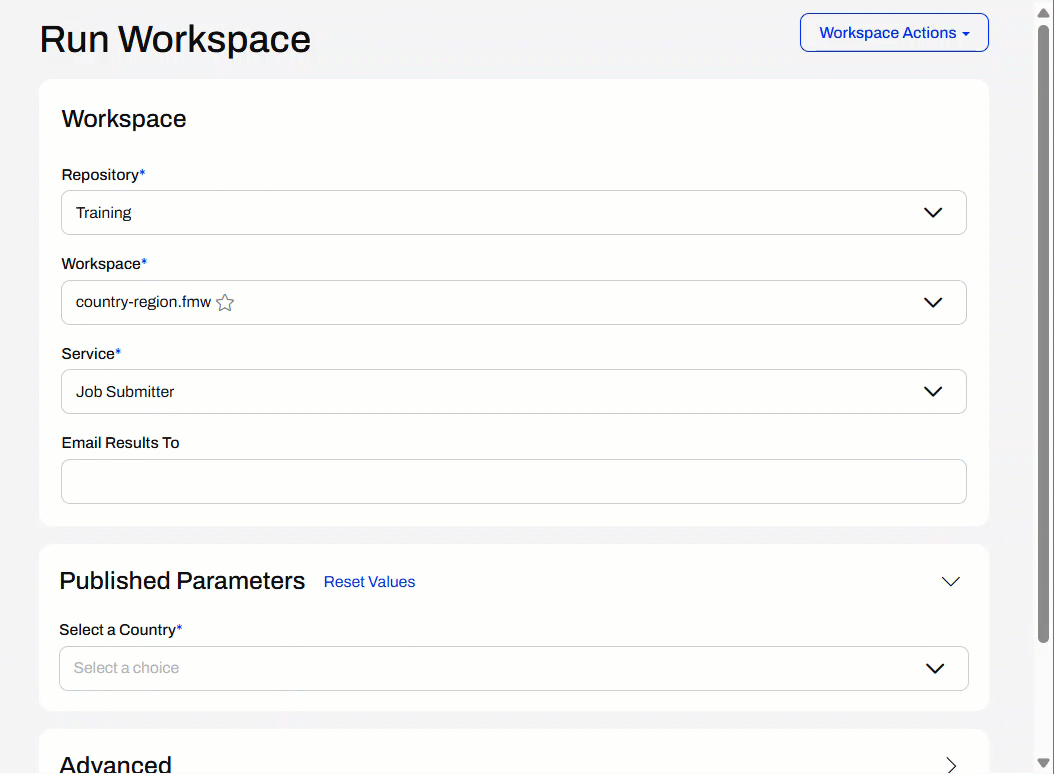Image resolution: width=1054 pixels, height=774 pixels.
Task: Click the Published Parameters heading
Action: tap(182, 581)
